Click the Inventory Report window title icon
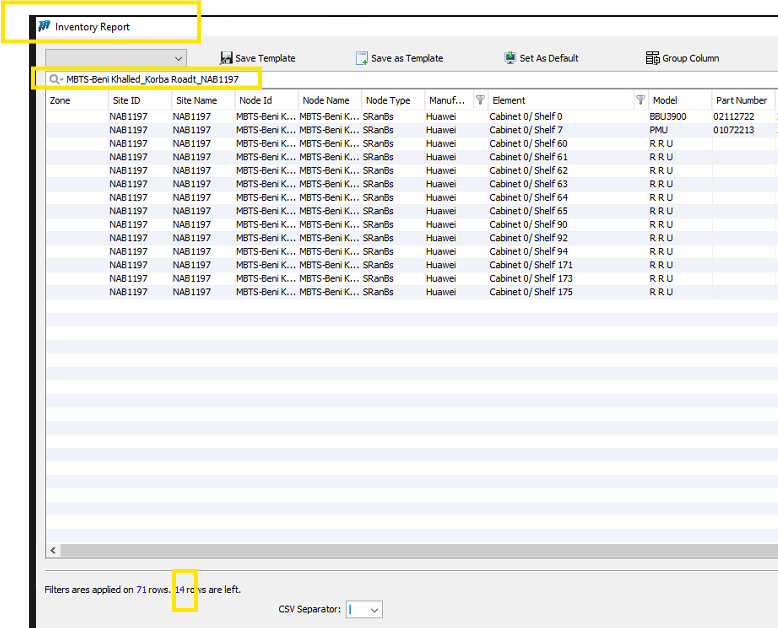 (x=44, y=26)
